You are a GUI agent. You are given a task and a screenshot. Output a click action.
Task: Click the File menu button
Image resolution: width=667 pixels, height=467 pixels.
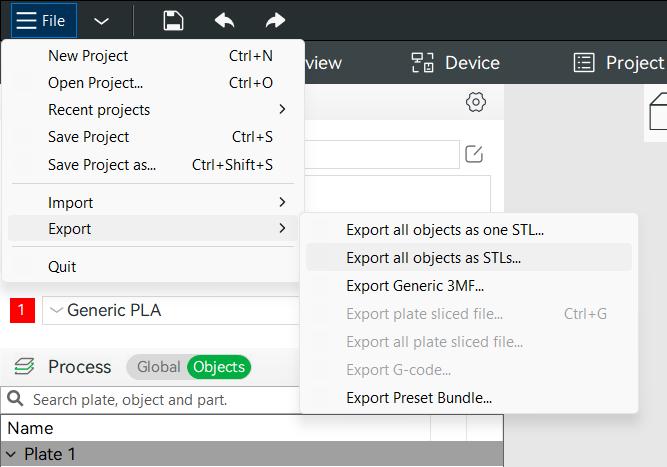[x=41, y=21]
